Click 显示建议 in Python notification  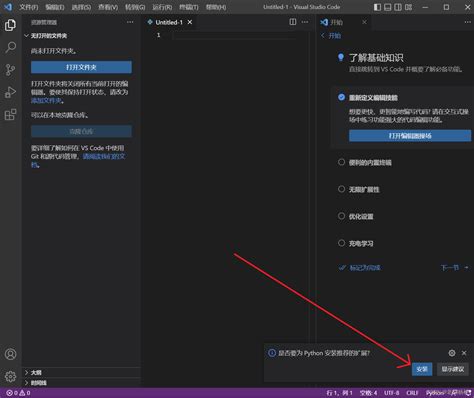[x=453, y=369]
